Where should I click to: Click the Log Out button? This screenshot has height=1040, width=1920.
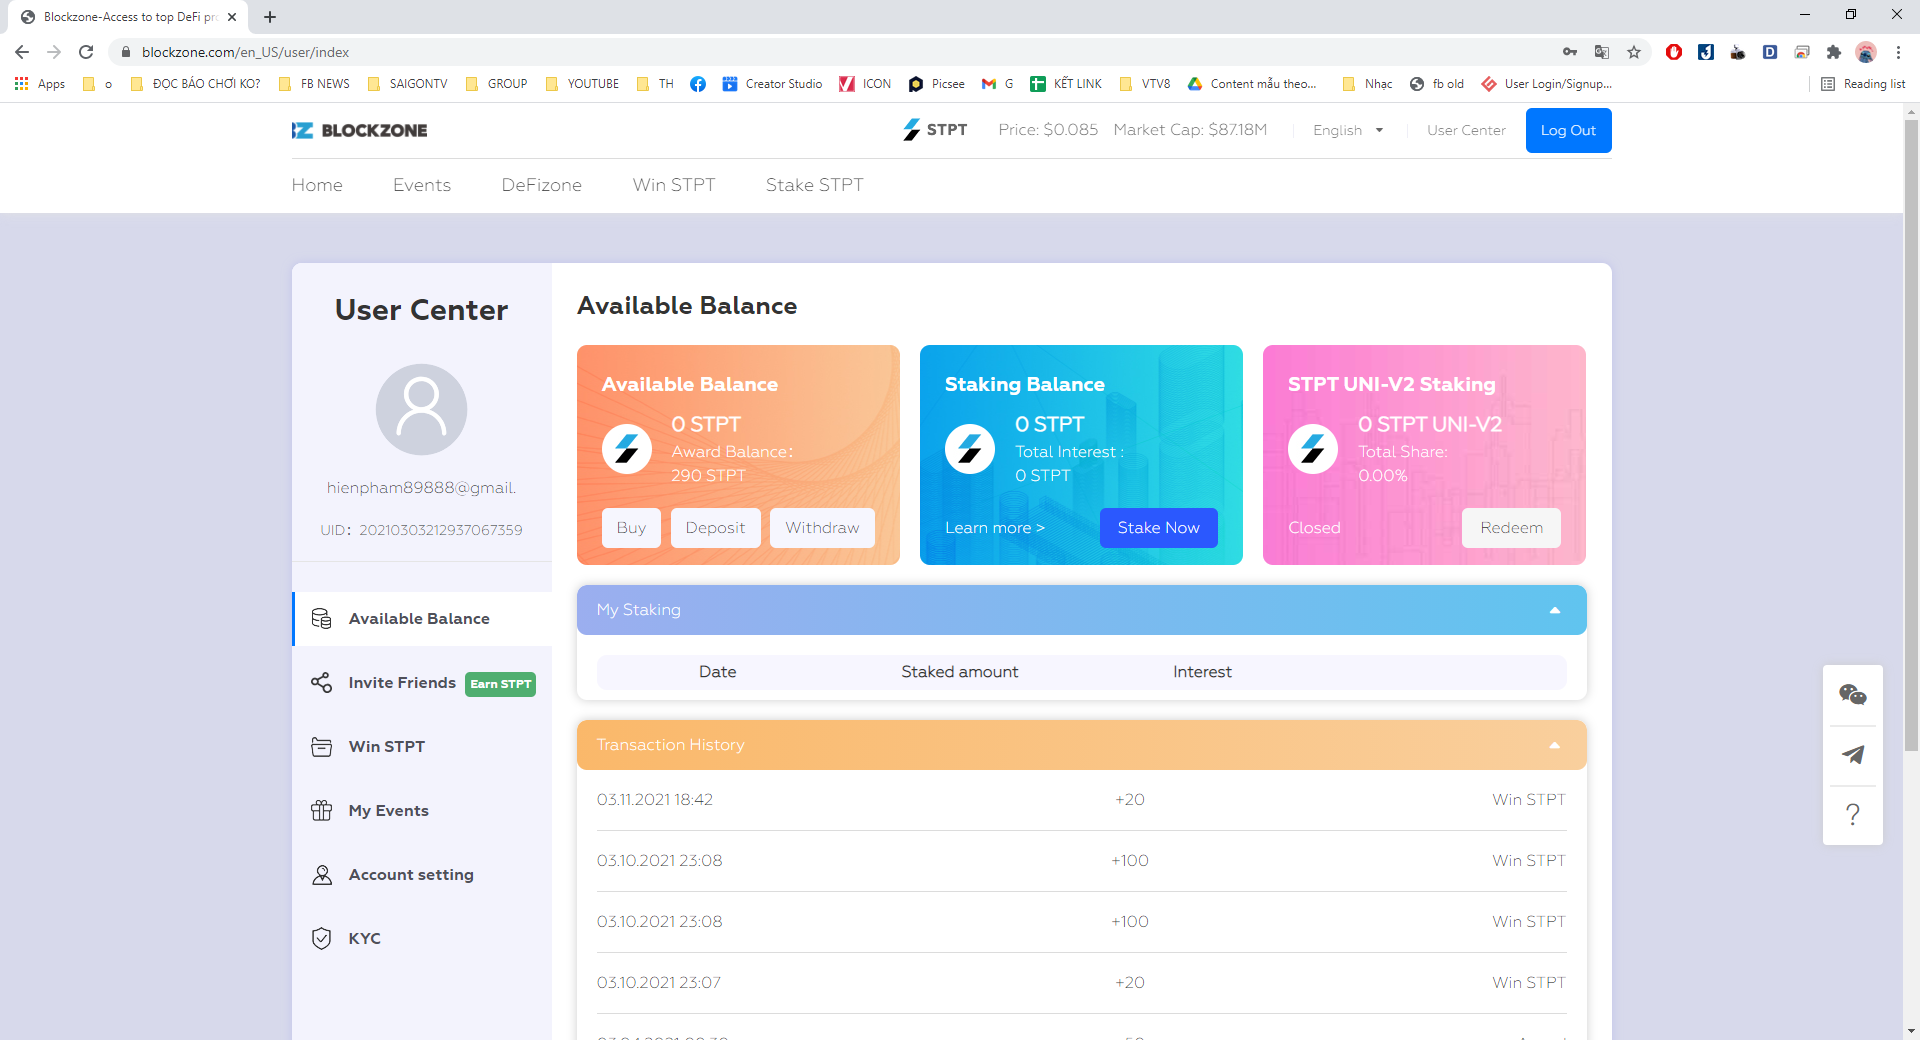1568,130
